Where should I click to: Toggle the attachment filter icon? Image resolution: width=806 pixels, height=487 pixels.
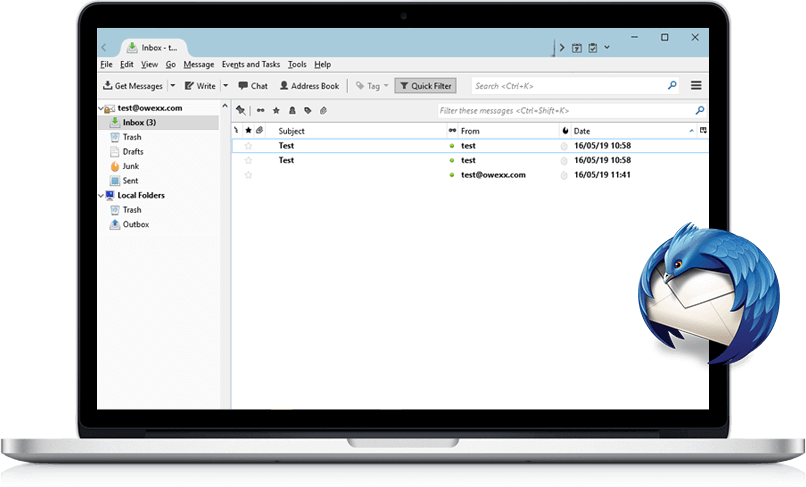point(323,111)
